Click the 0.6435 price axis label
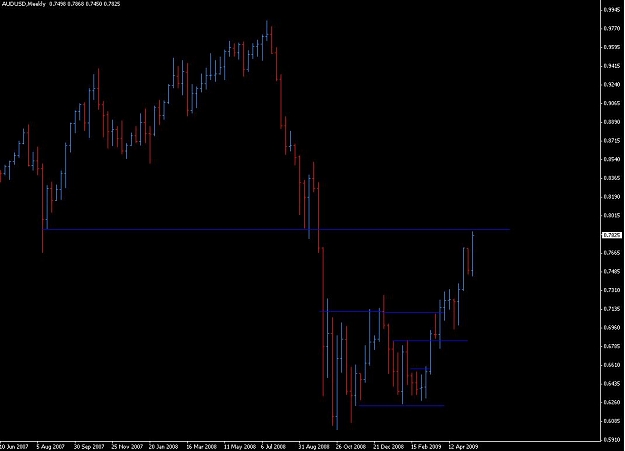This screenshot has width=625, height=451. tap(612, 384)
